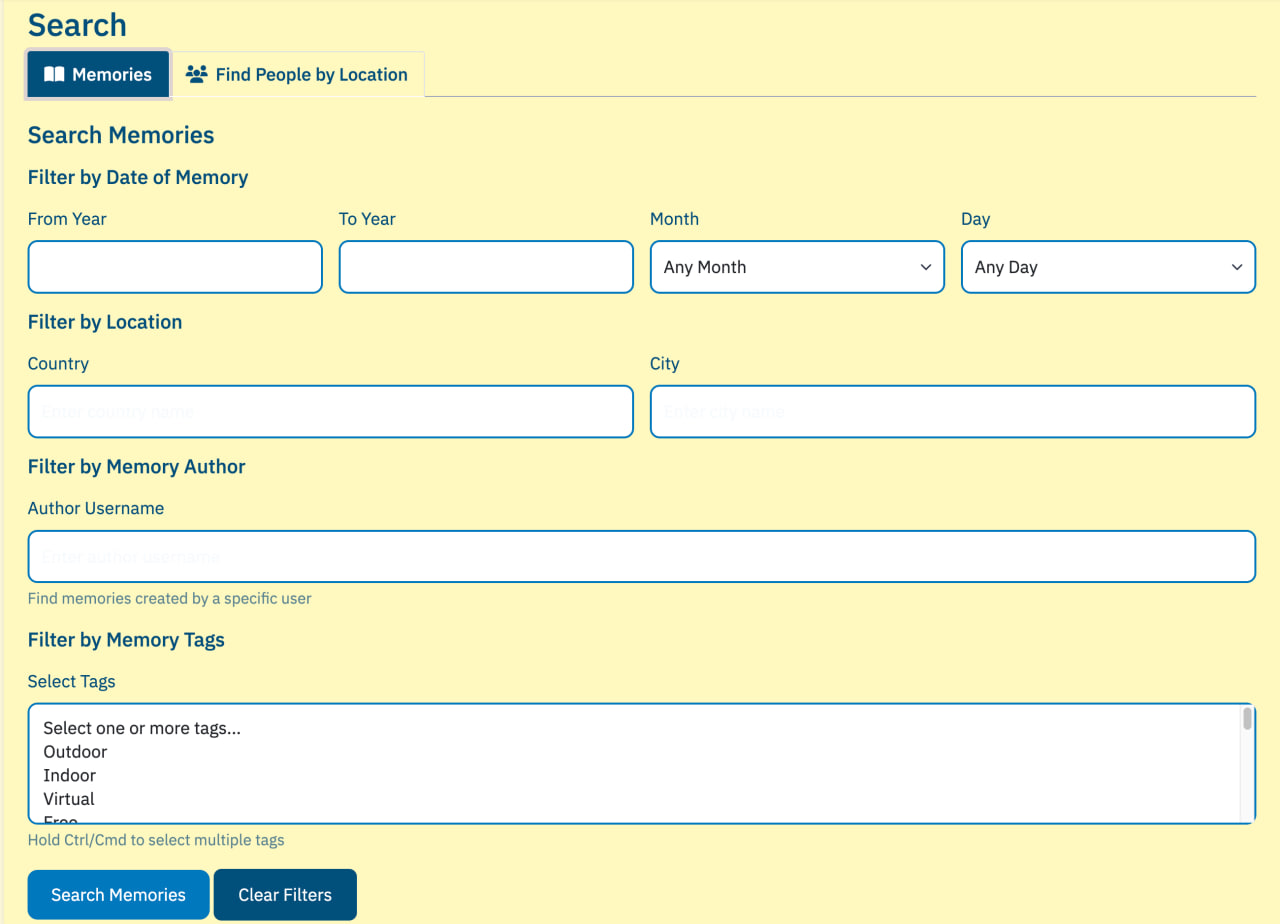Switch to the Memories tab
The width and height of the screenshot is (1280, 924).
[x=98, y=75]
